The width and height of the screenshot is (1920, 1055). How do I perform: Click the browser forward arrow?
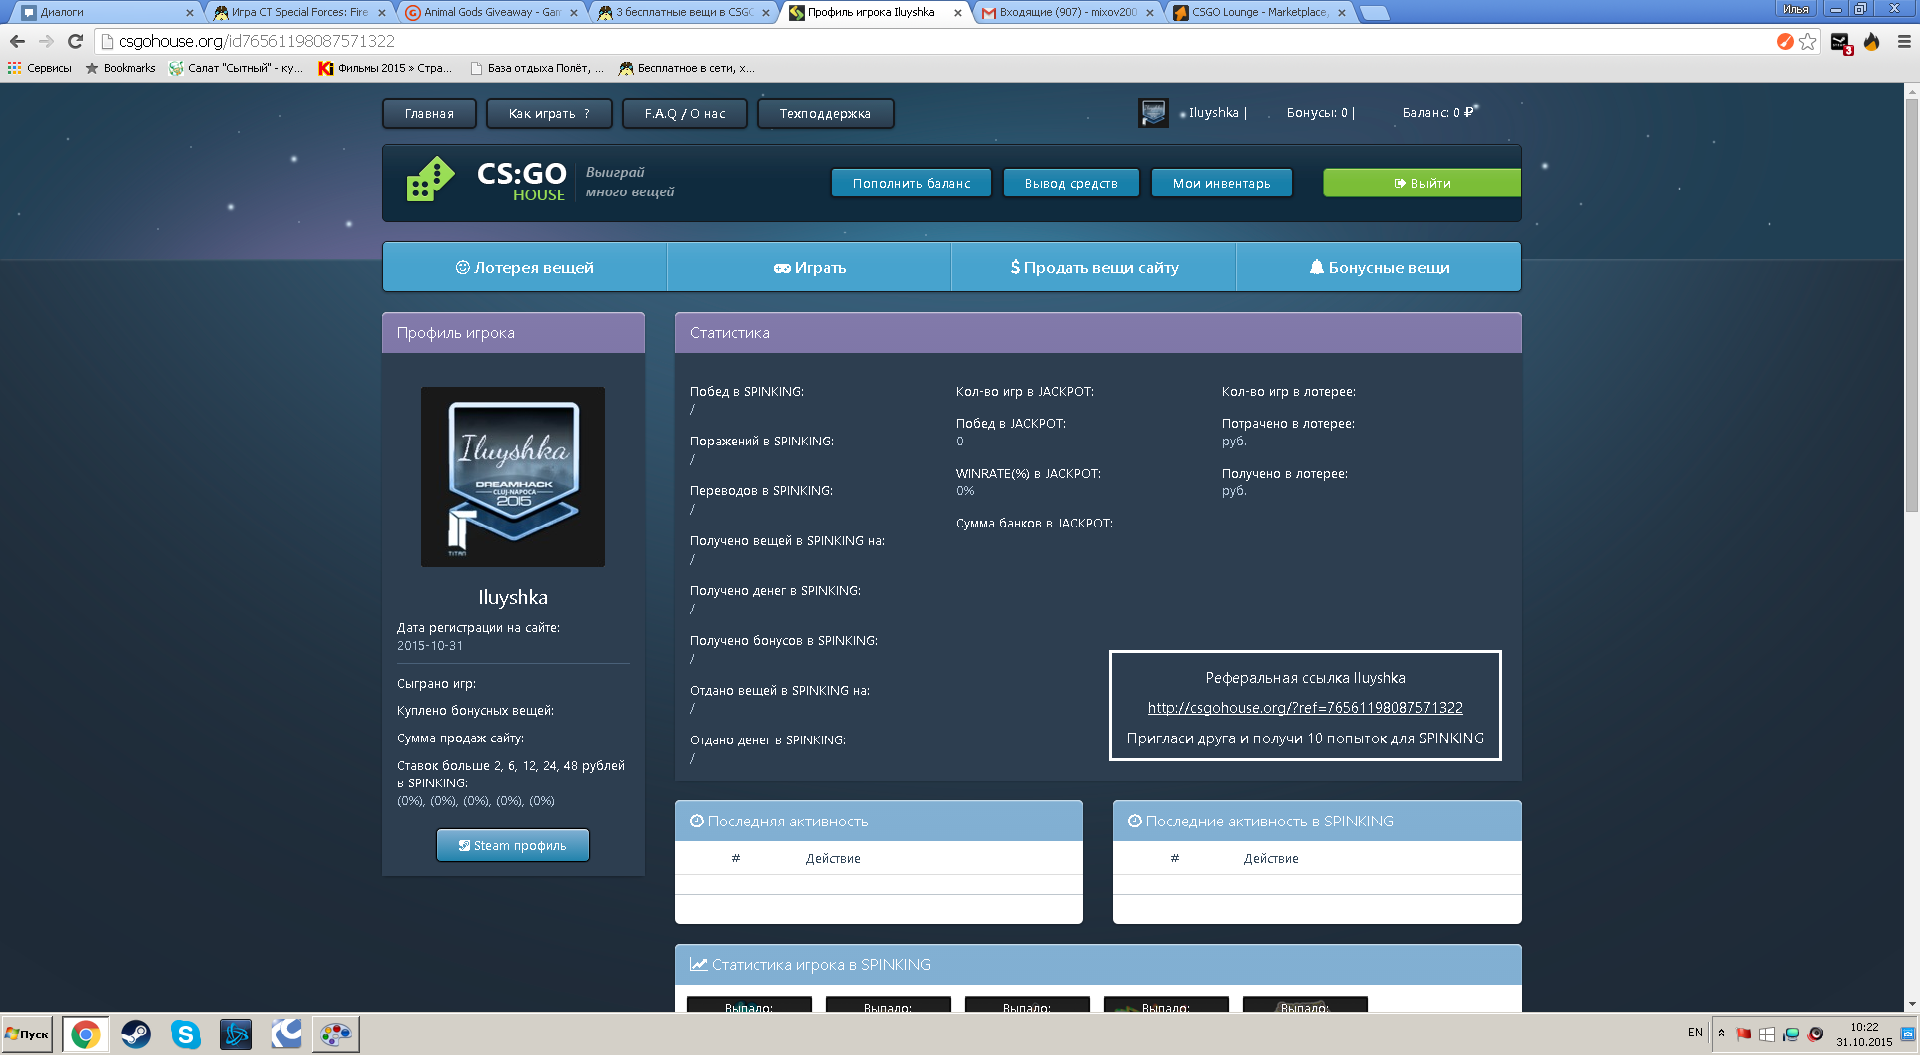46,41
